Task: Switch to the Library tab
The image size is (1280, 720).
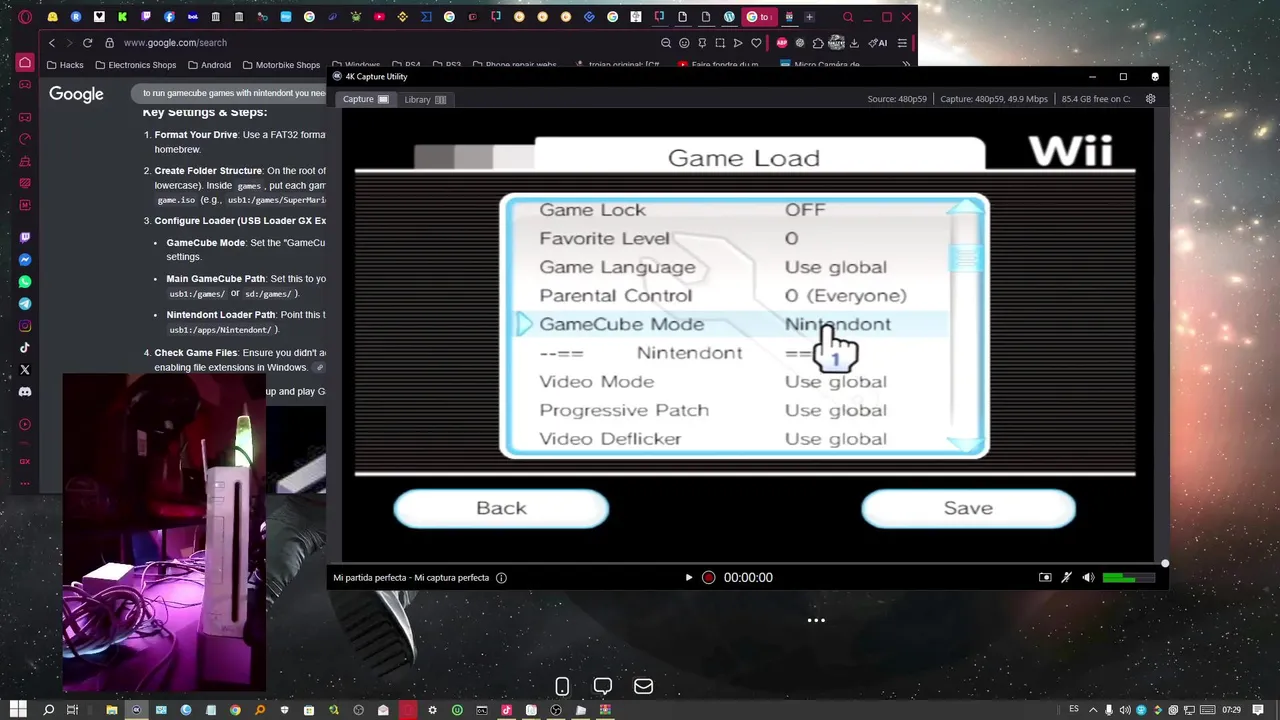Action: 425,99
